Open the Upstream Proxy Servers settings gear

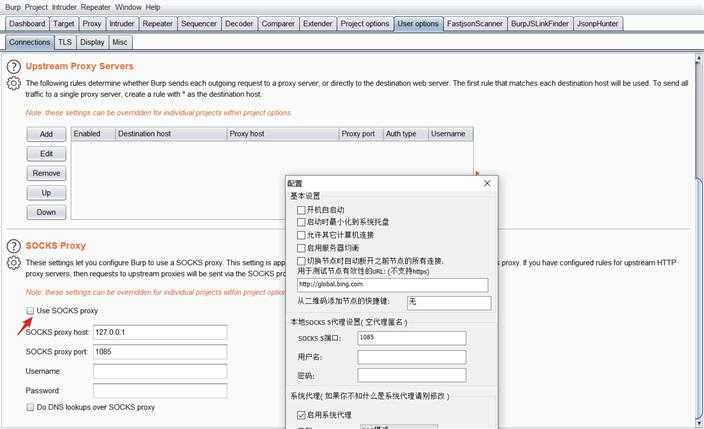point(14,84)
